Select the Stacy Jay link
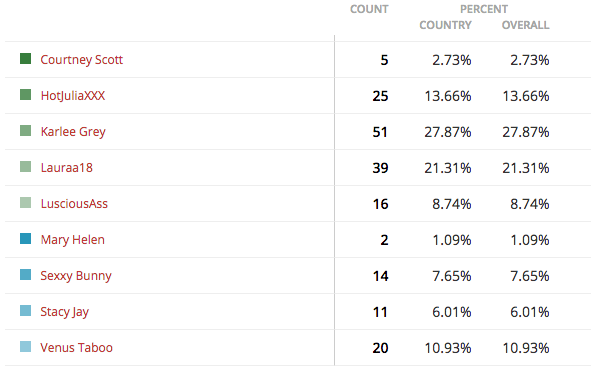This screenshot has width=591, height=374. click(64, 312)
